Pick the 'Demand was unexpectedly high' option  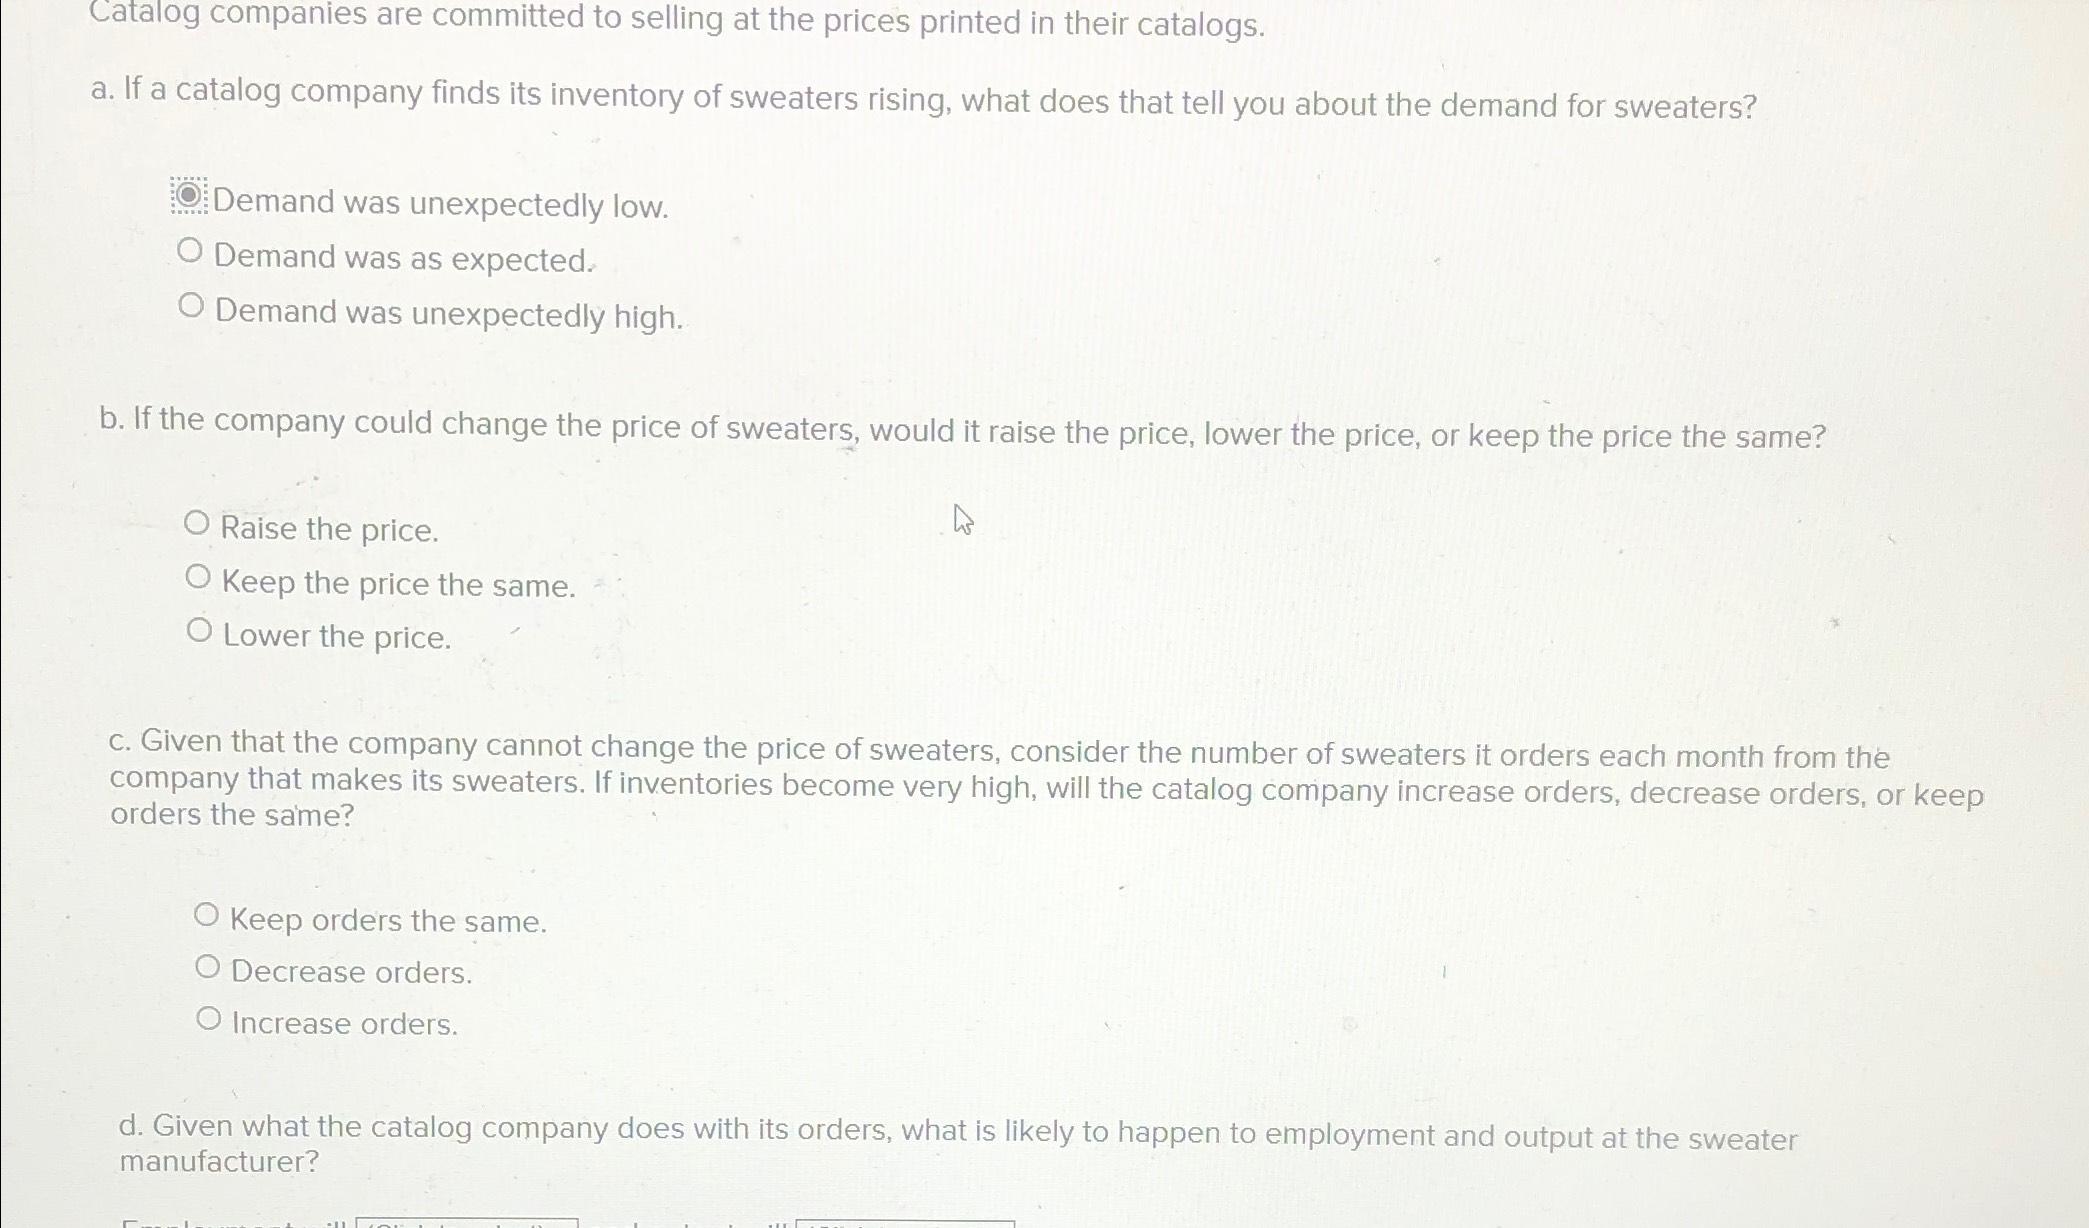(191, 305)
